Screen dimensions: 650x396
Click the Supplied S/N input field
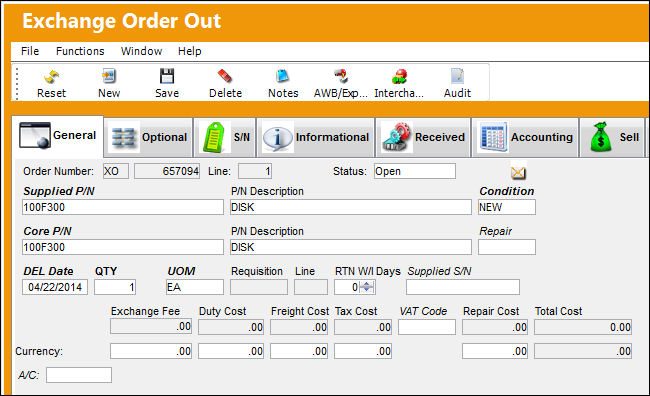[463, 287]
